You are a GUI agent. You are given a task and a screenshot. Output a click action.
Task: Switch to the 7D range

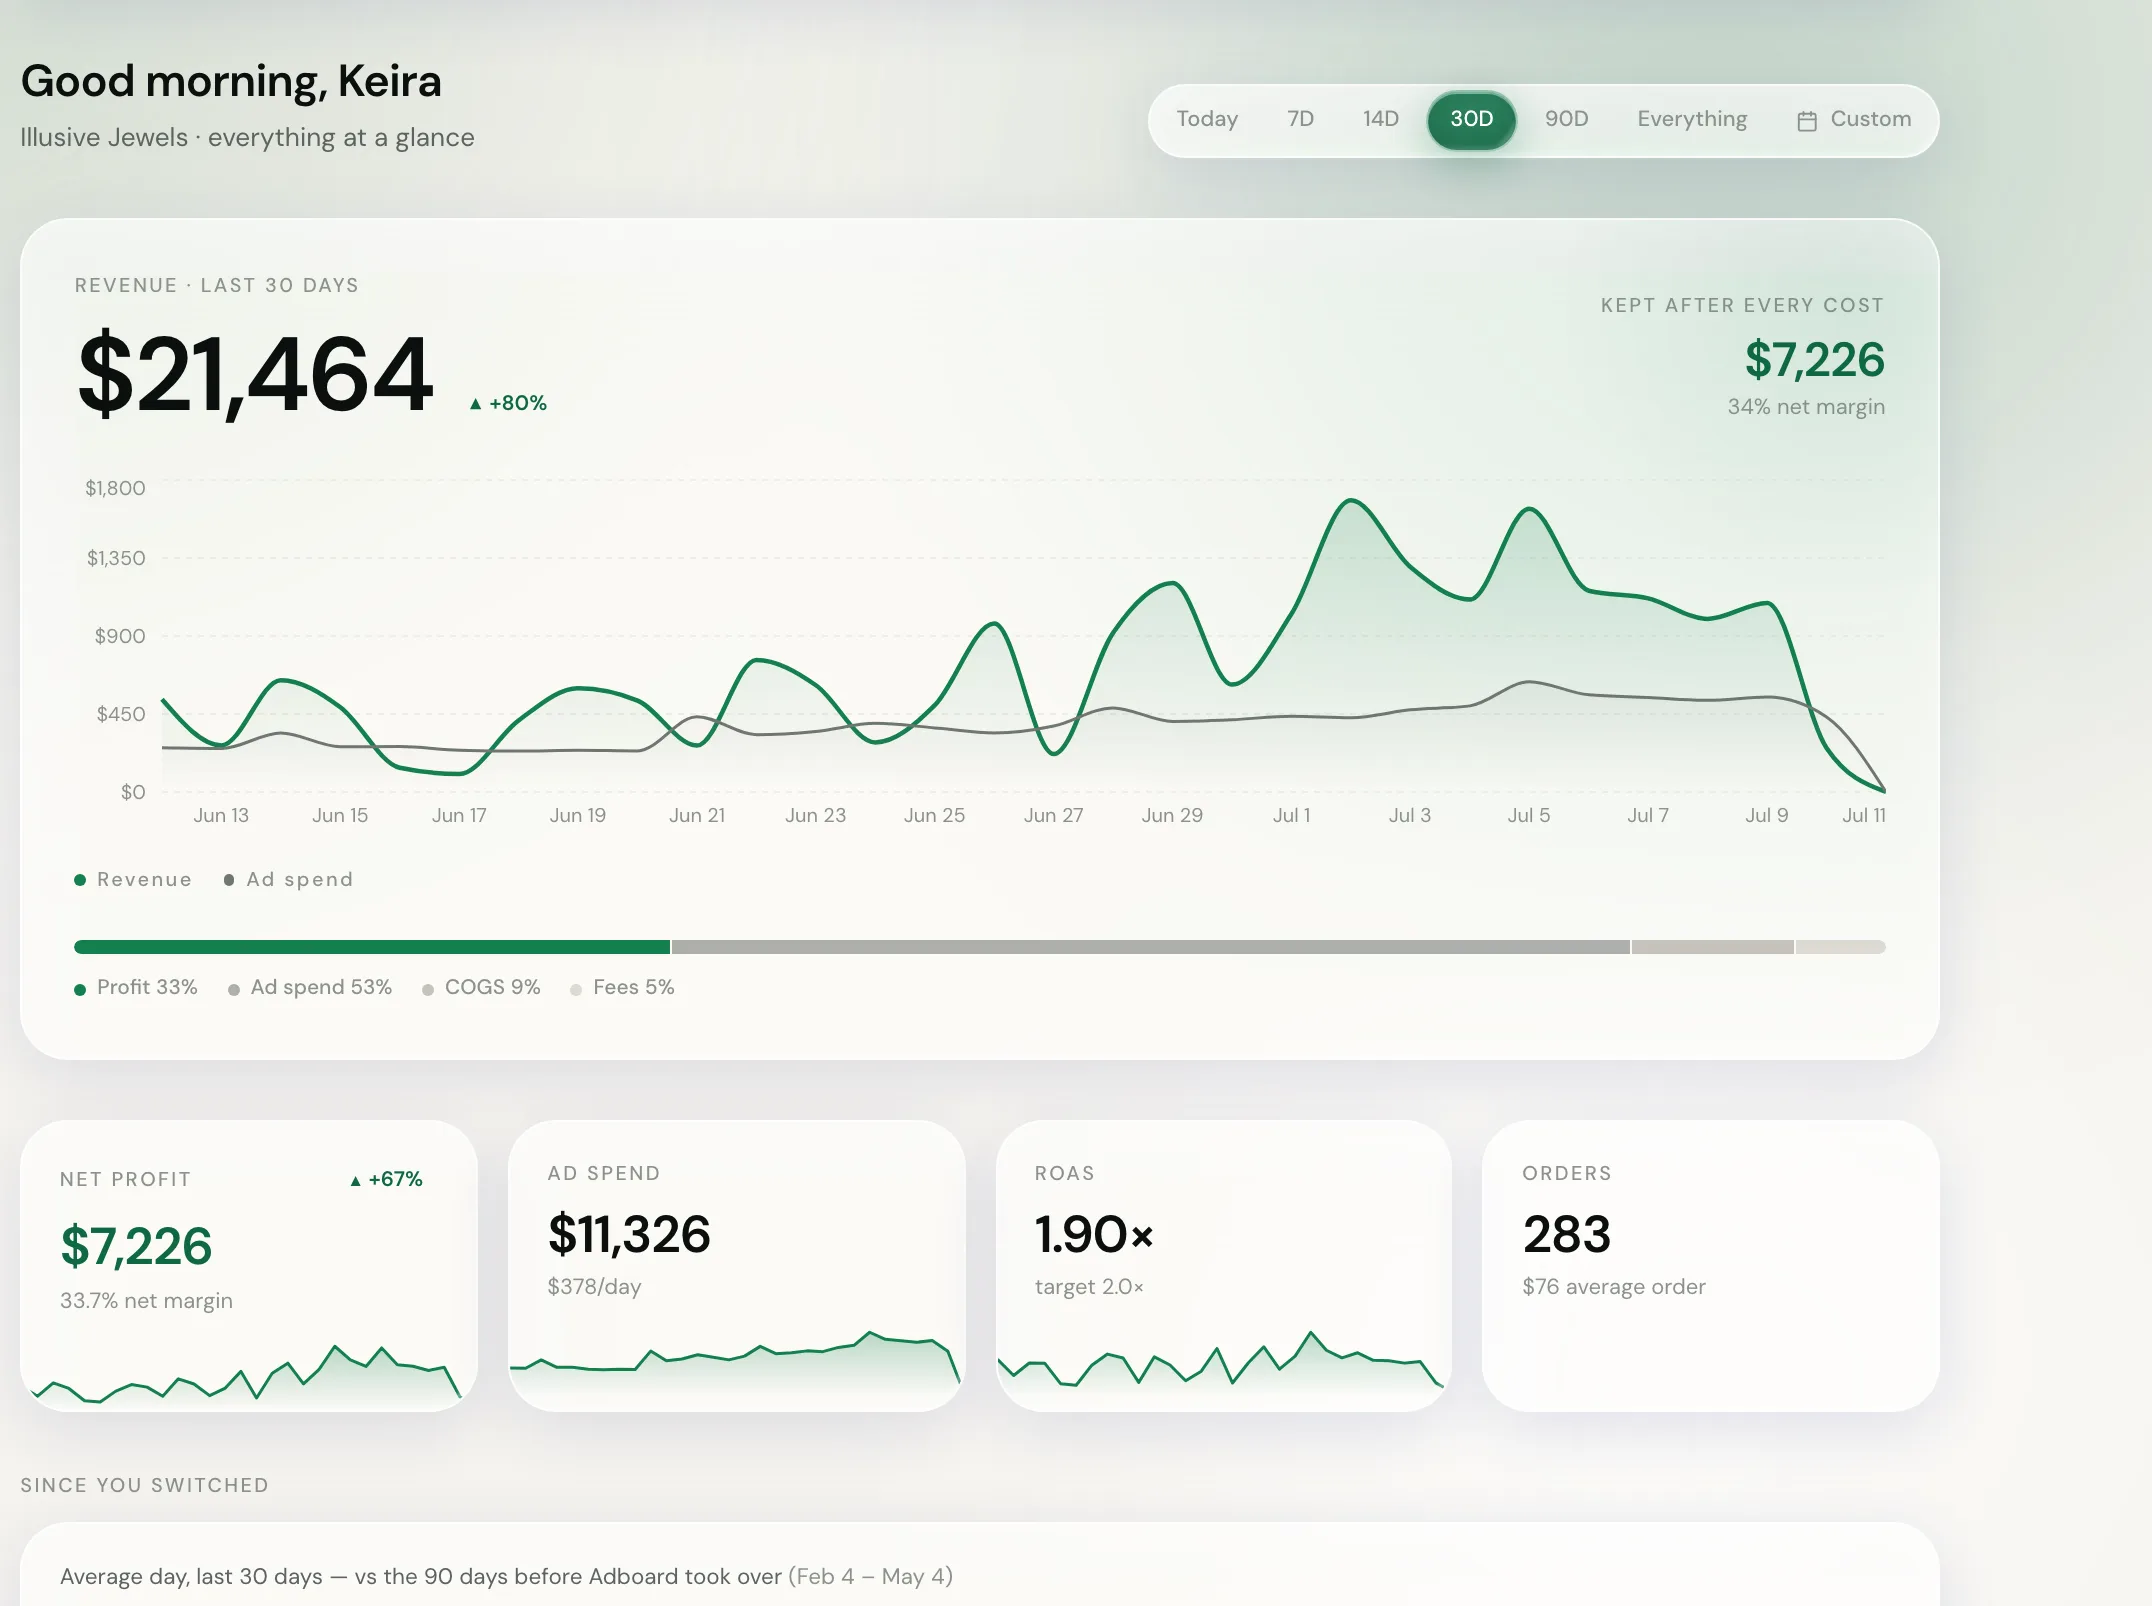pos(1300,119)
